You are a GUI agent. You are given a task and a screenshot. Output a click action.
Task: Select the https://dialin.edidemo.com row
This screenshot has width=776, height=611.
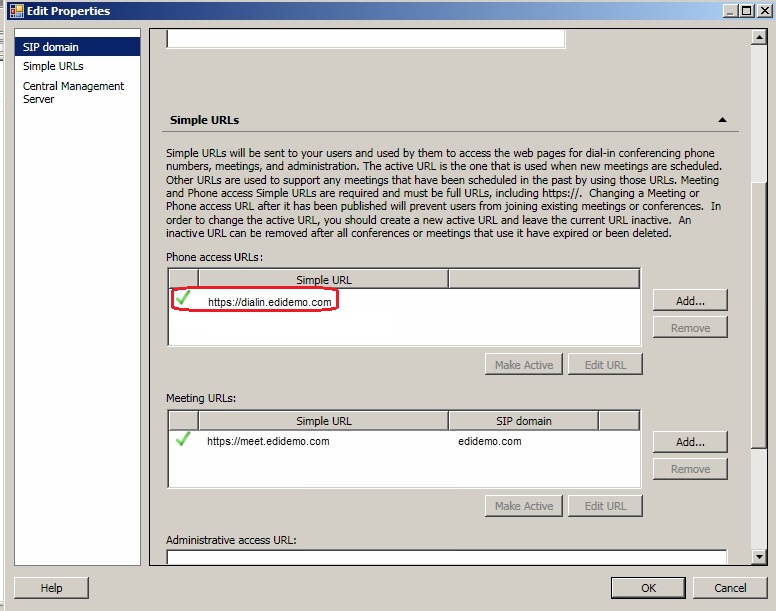click(x=404, y=301)
